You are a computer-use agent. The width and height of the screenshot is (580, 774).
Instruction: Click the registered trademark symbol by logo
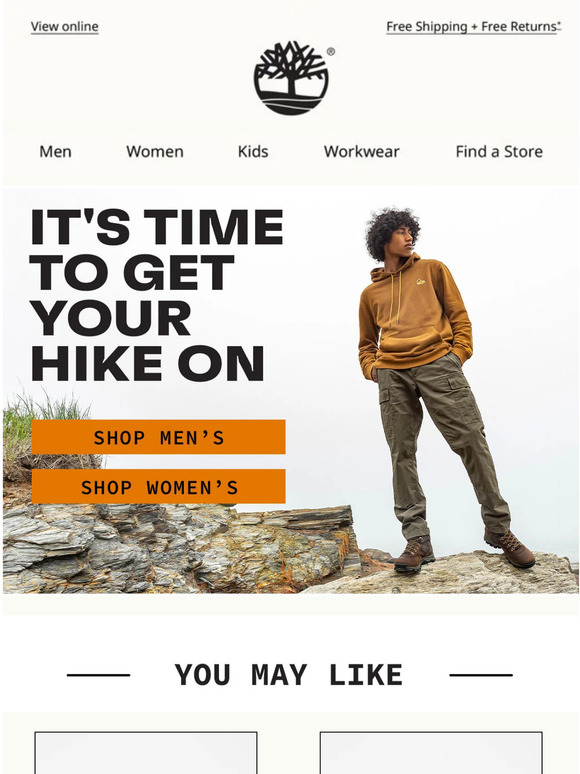[331, 51]
